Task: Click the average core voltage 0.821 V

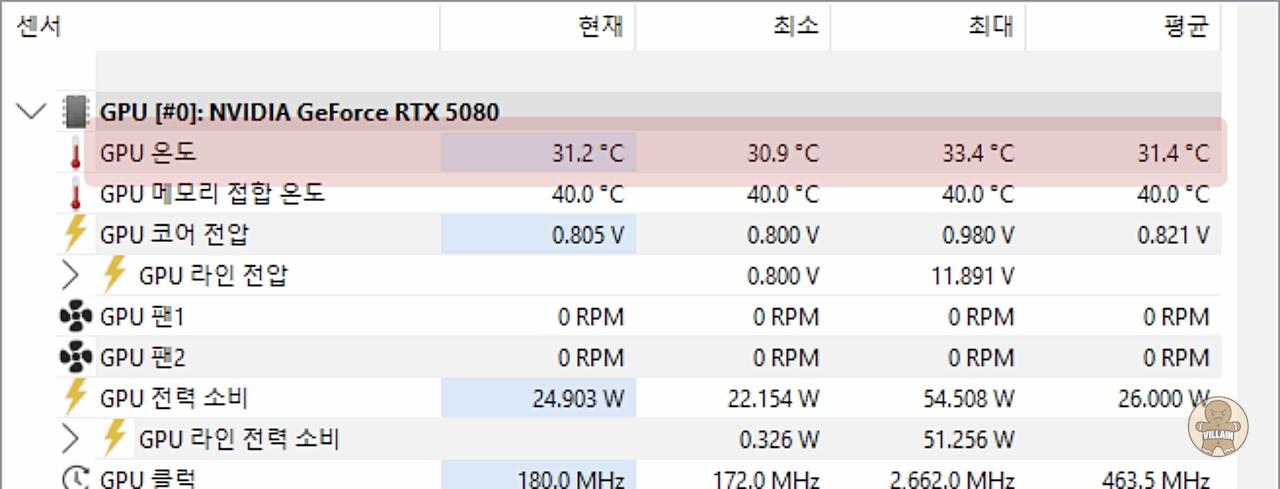Action: click(1173, 235)
